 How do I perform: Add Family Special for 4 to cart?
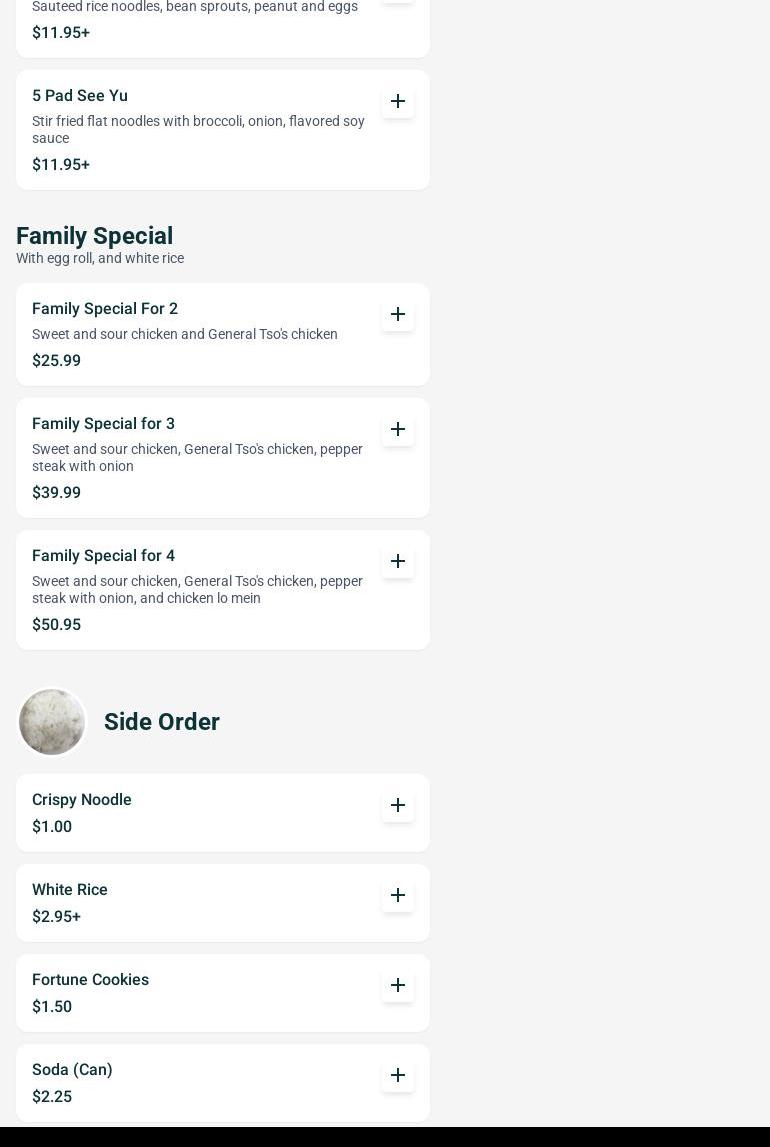pos(398,561)
